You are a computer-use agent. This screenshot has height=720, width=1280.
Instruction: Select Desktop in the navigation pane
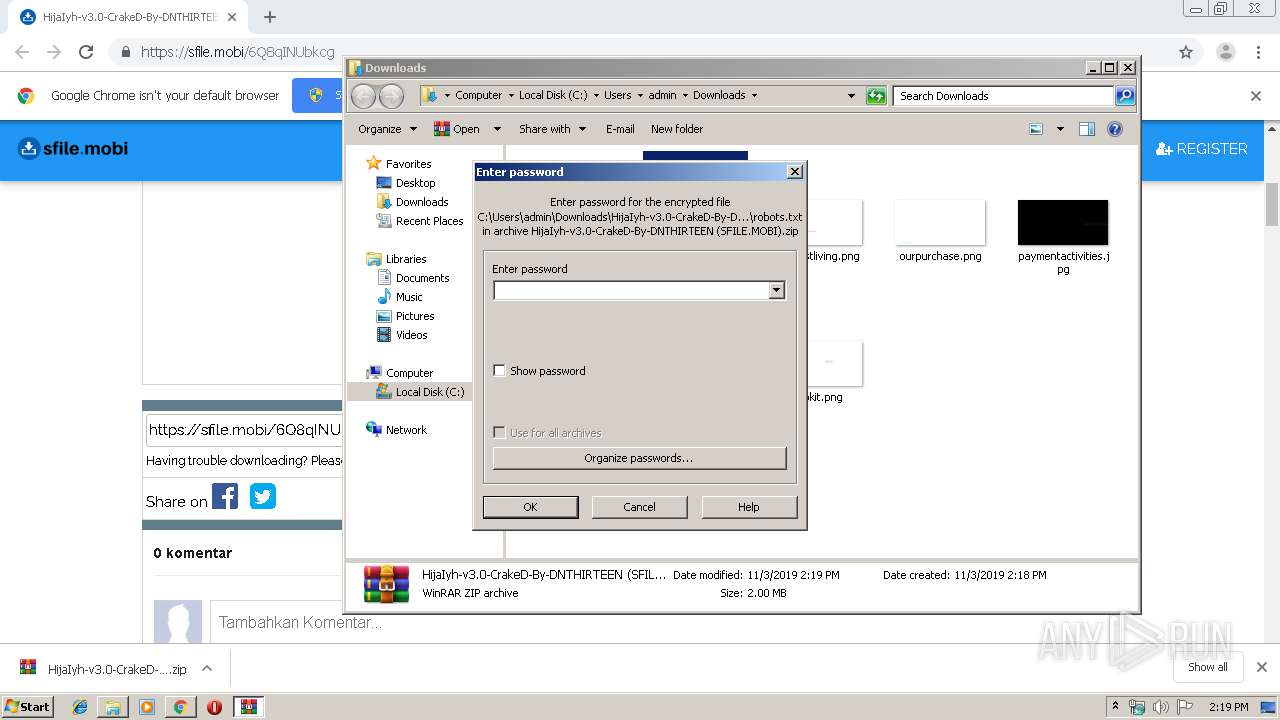(x=415, y=183)
